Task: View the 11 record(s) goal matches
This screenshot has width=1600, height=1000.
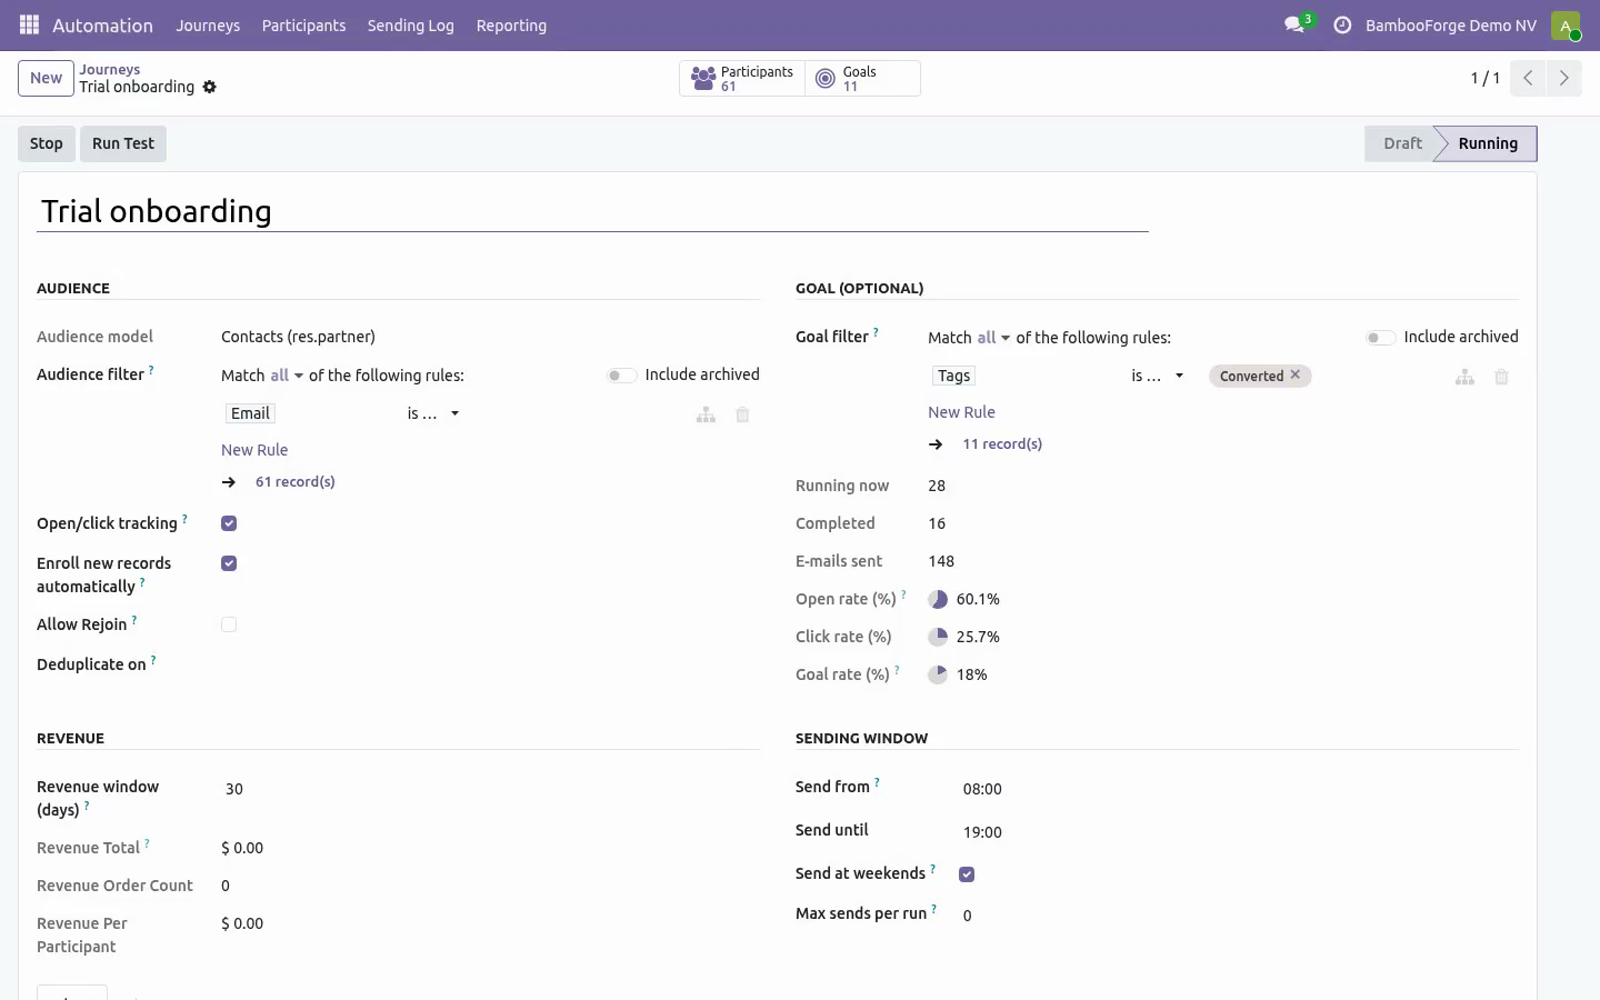Action: [x=1002, y=444]
